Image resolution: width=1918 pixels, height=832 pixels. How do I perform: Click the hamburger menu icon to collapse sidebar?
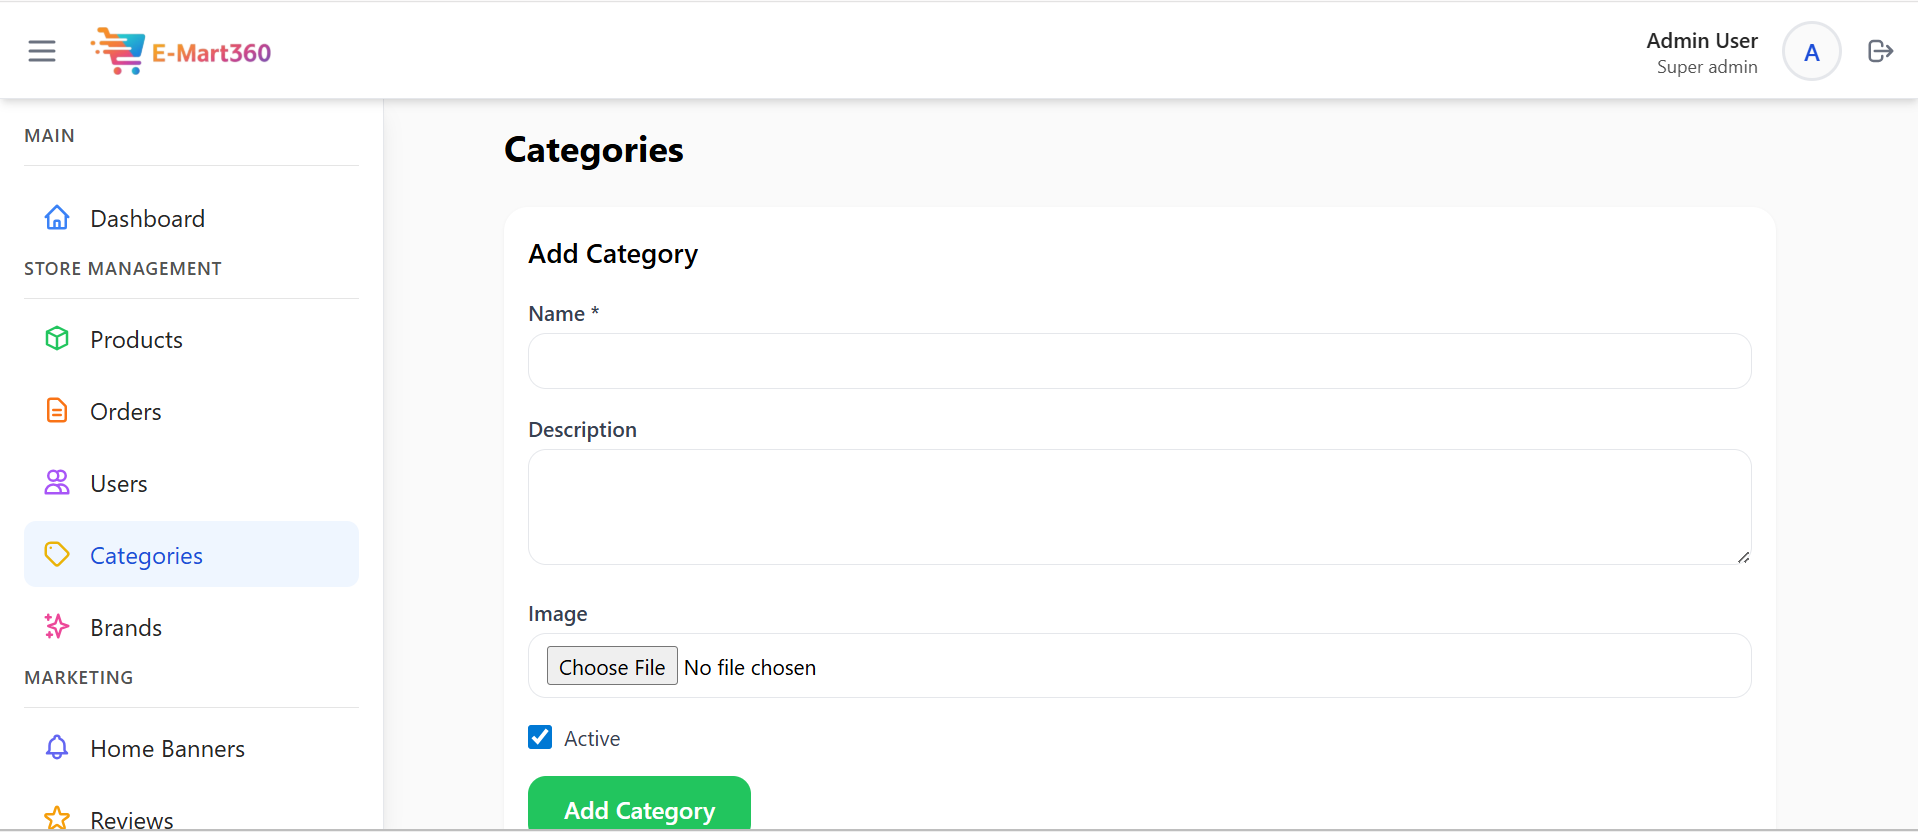pos(42,50)
